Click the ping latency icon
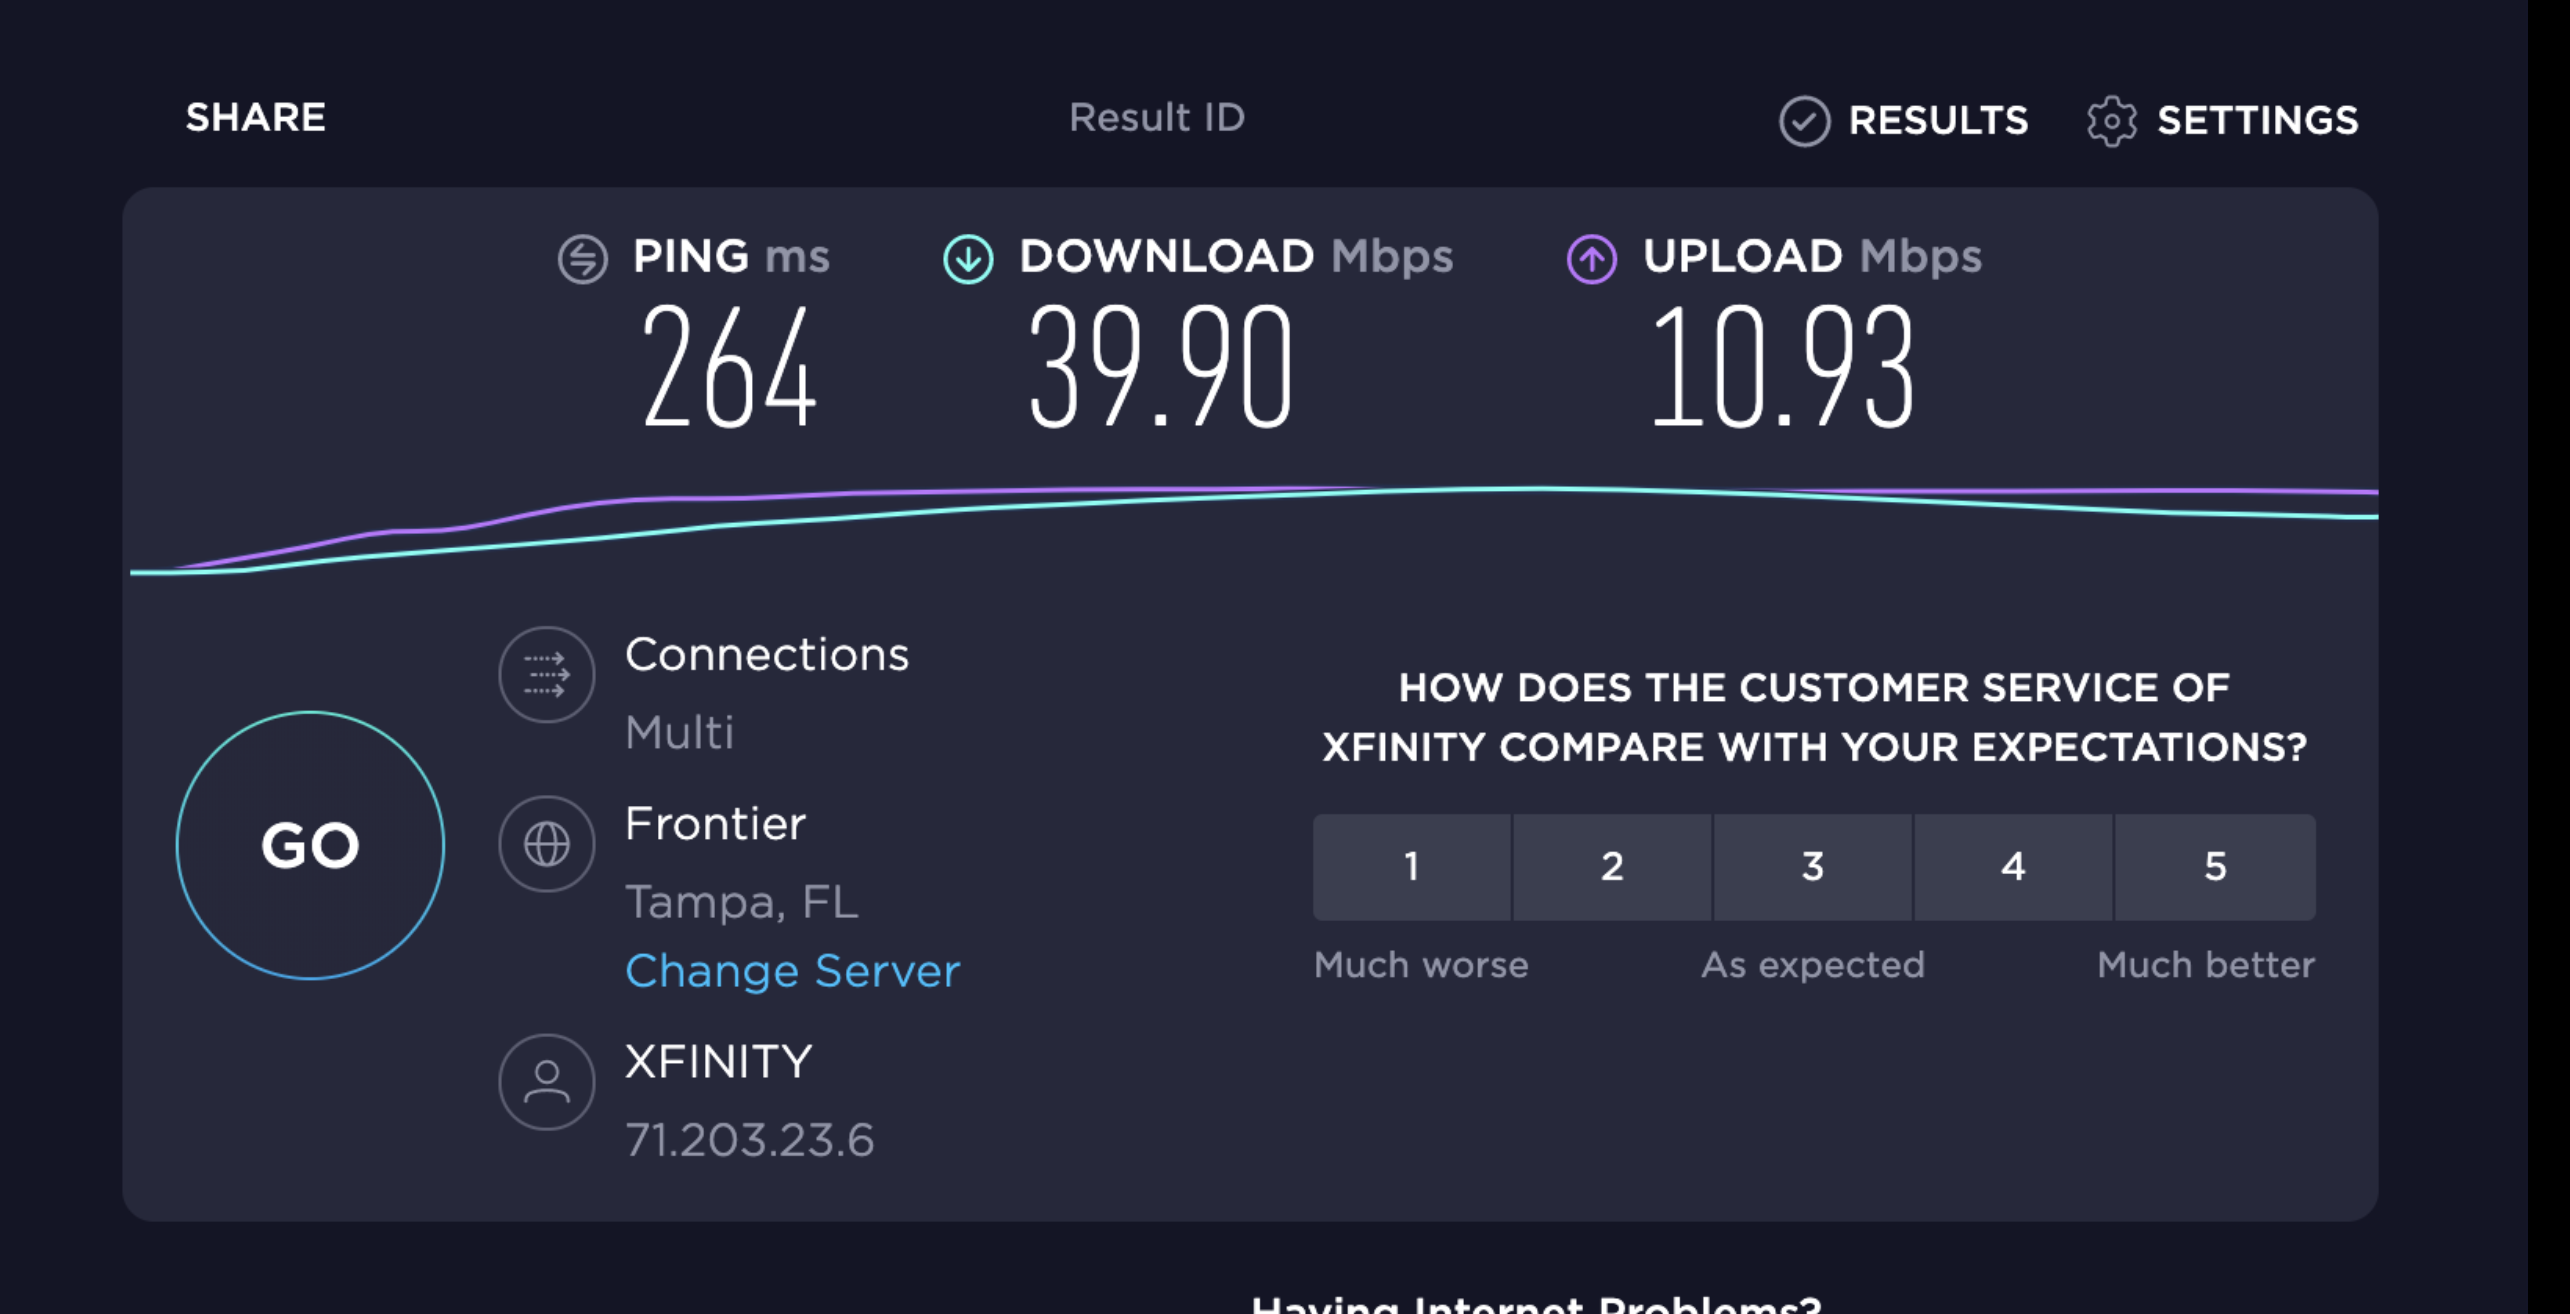 583,259
